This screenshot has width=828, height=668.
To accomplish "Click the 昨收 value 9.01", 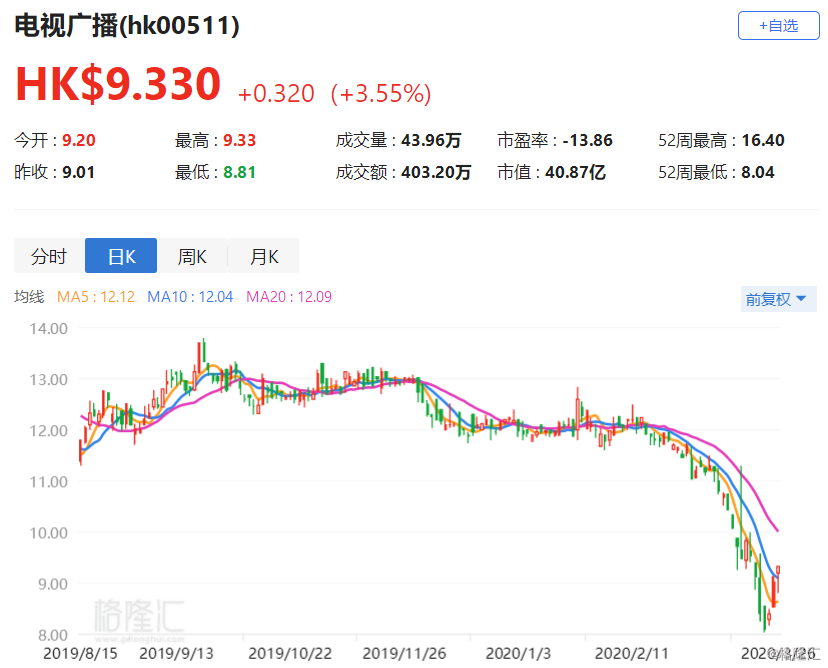I will 79,172.
